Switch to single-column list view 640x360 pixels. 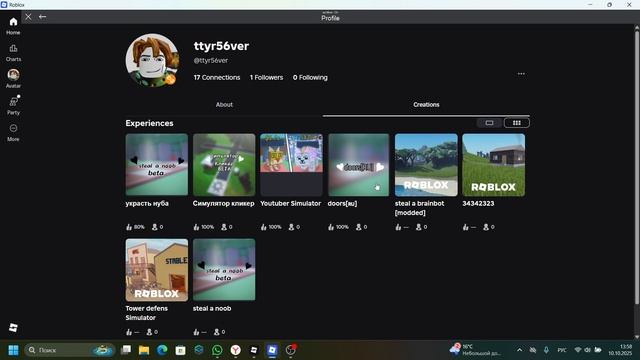point(489,123)
